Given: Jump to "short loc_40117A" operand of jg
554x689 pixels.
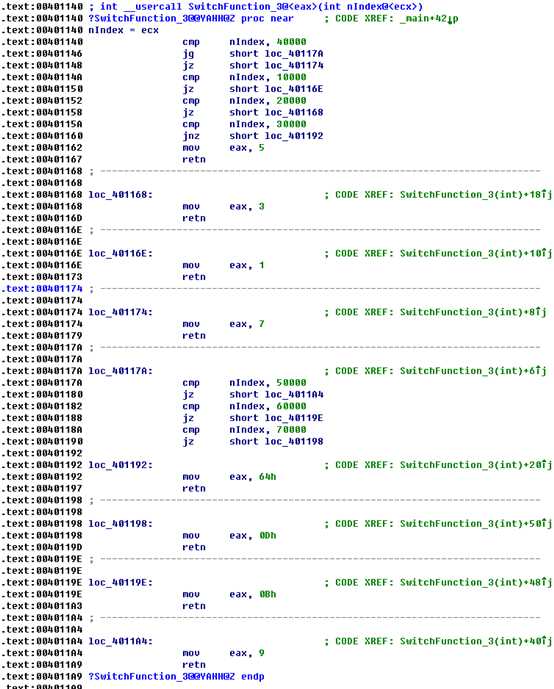Looking at the screenshot, I should pyautogui.click(x=276, y=54).
